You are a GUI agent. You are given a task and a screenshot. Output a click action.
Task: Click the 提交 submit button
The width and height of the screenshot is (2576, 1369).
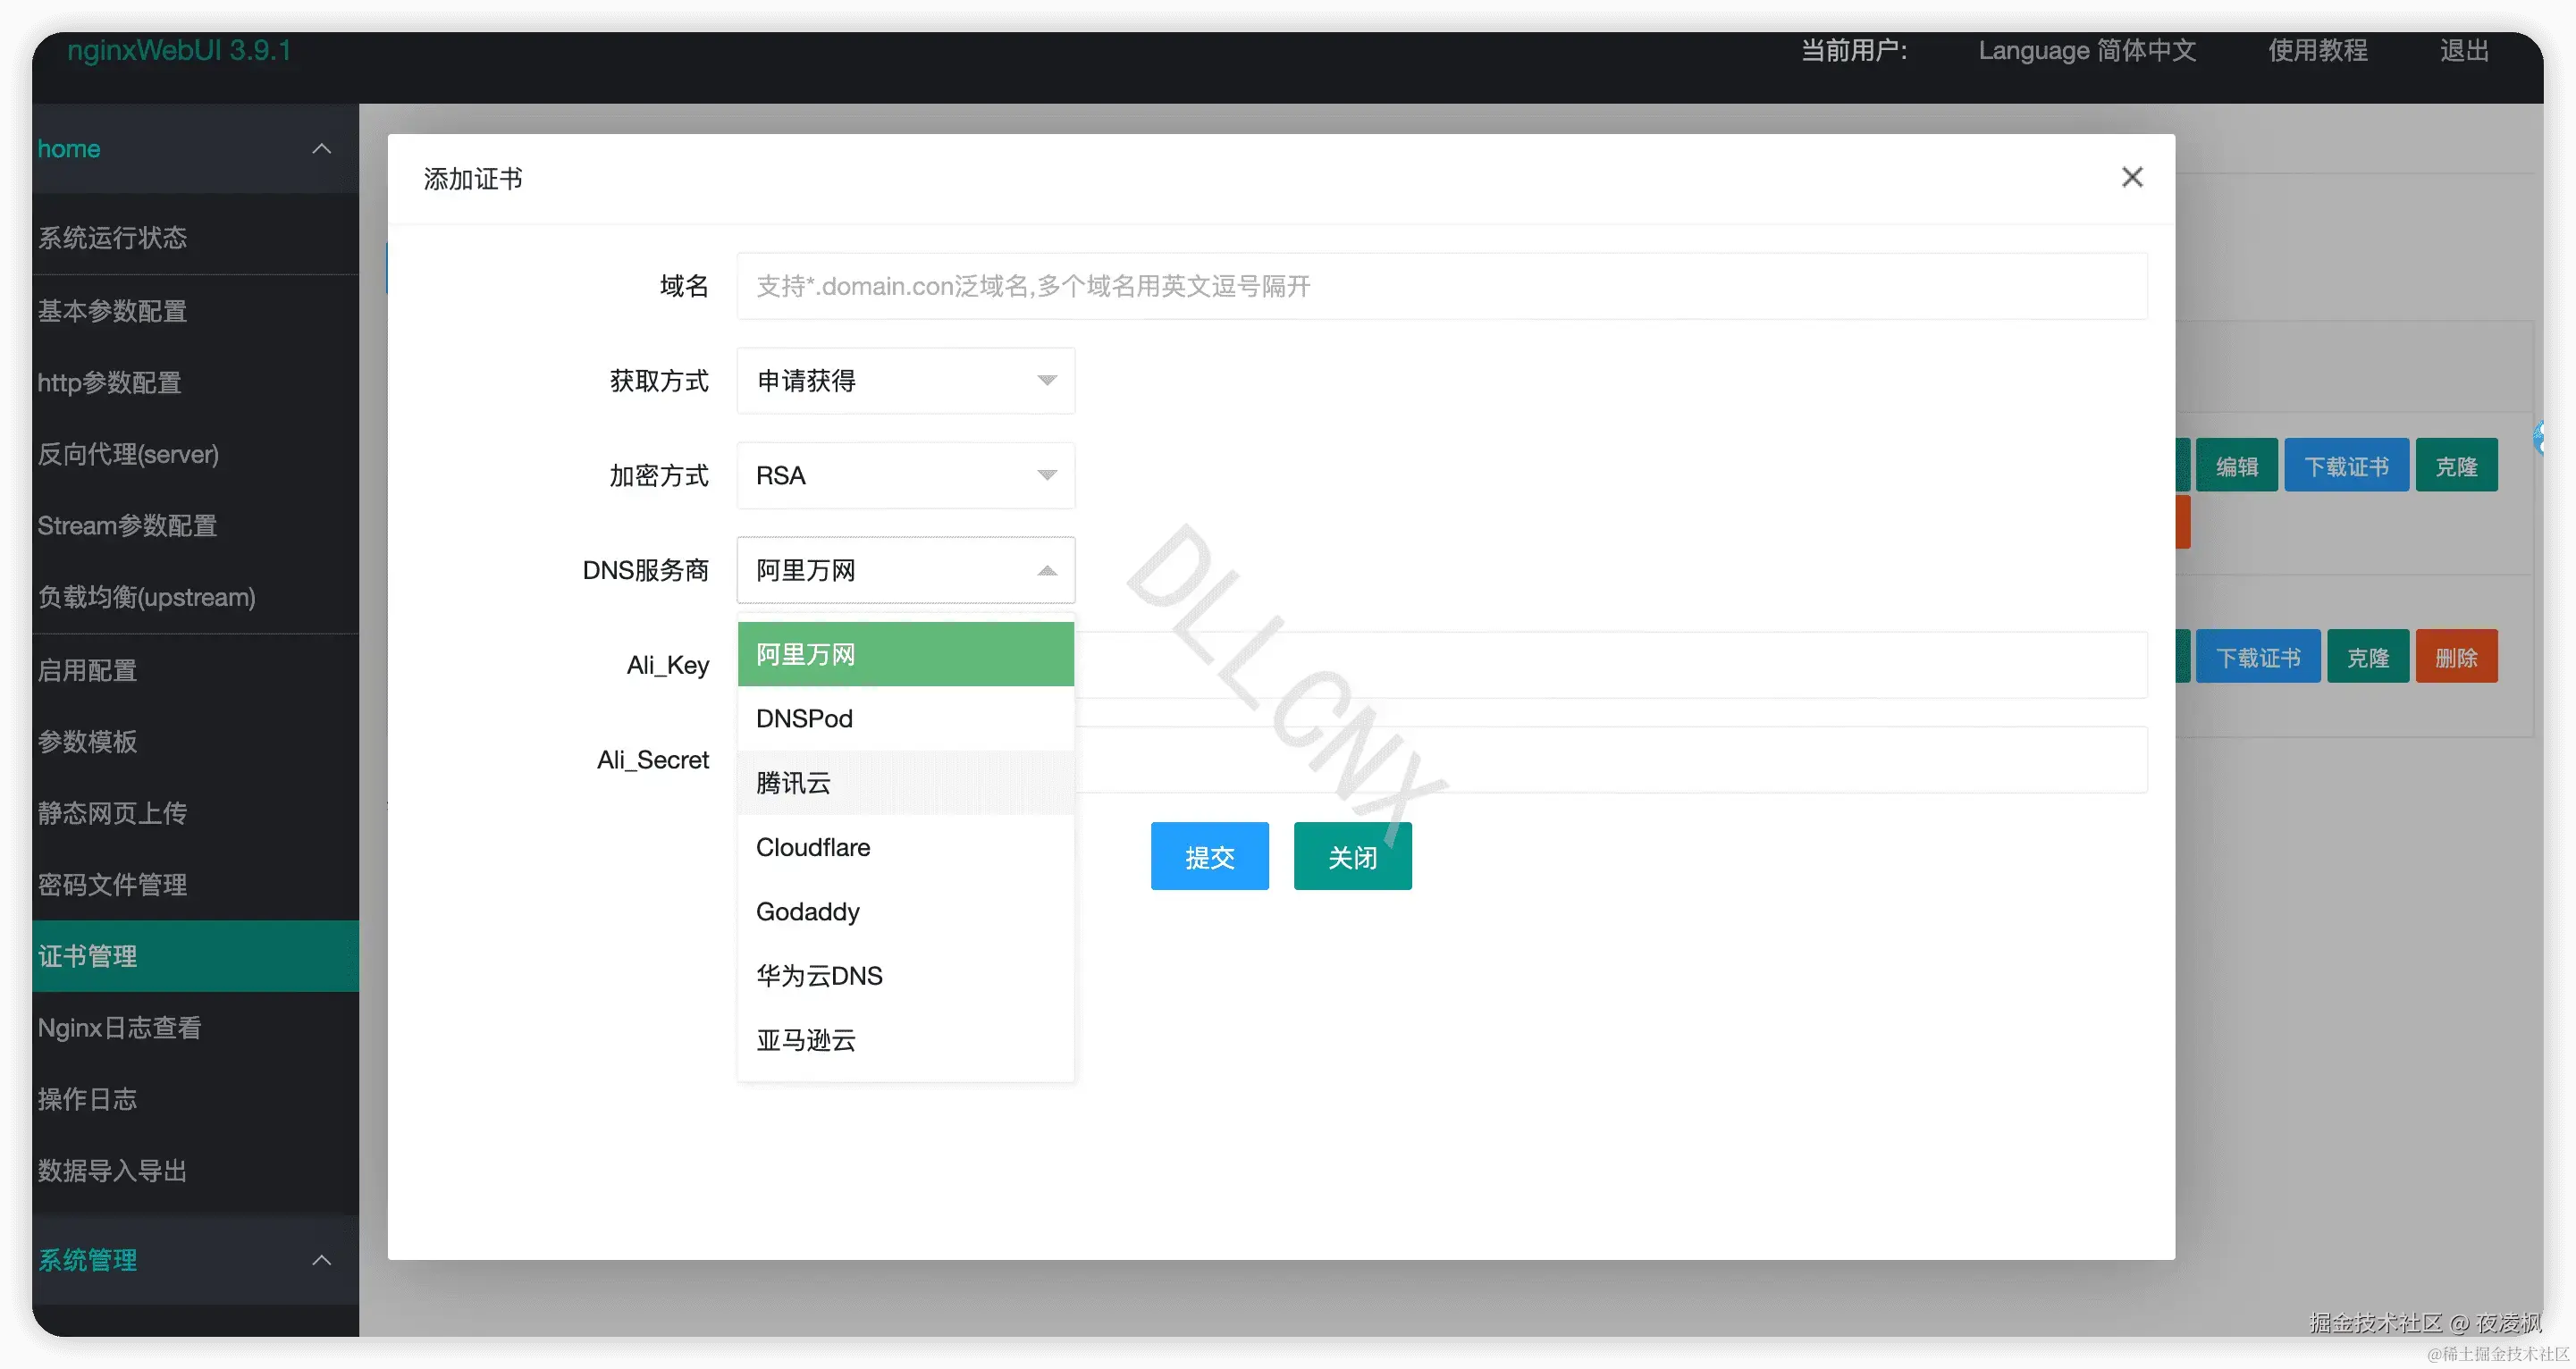pyautogui.click(x=1209, y=857)
